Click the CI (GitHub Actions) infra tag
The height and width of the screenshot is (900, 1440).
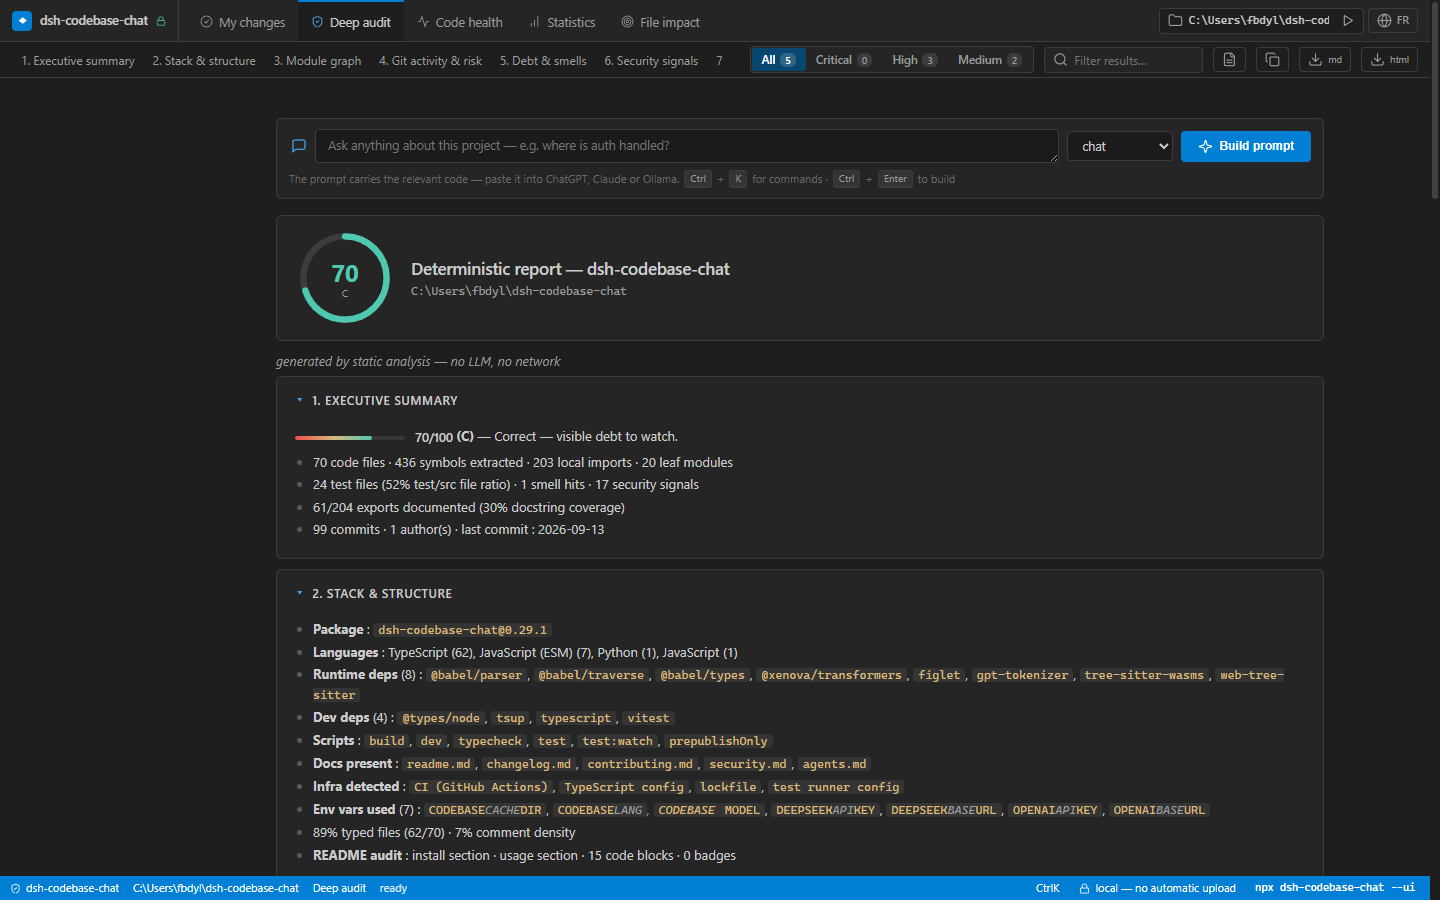481,787
